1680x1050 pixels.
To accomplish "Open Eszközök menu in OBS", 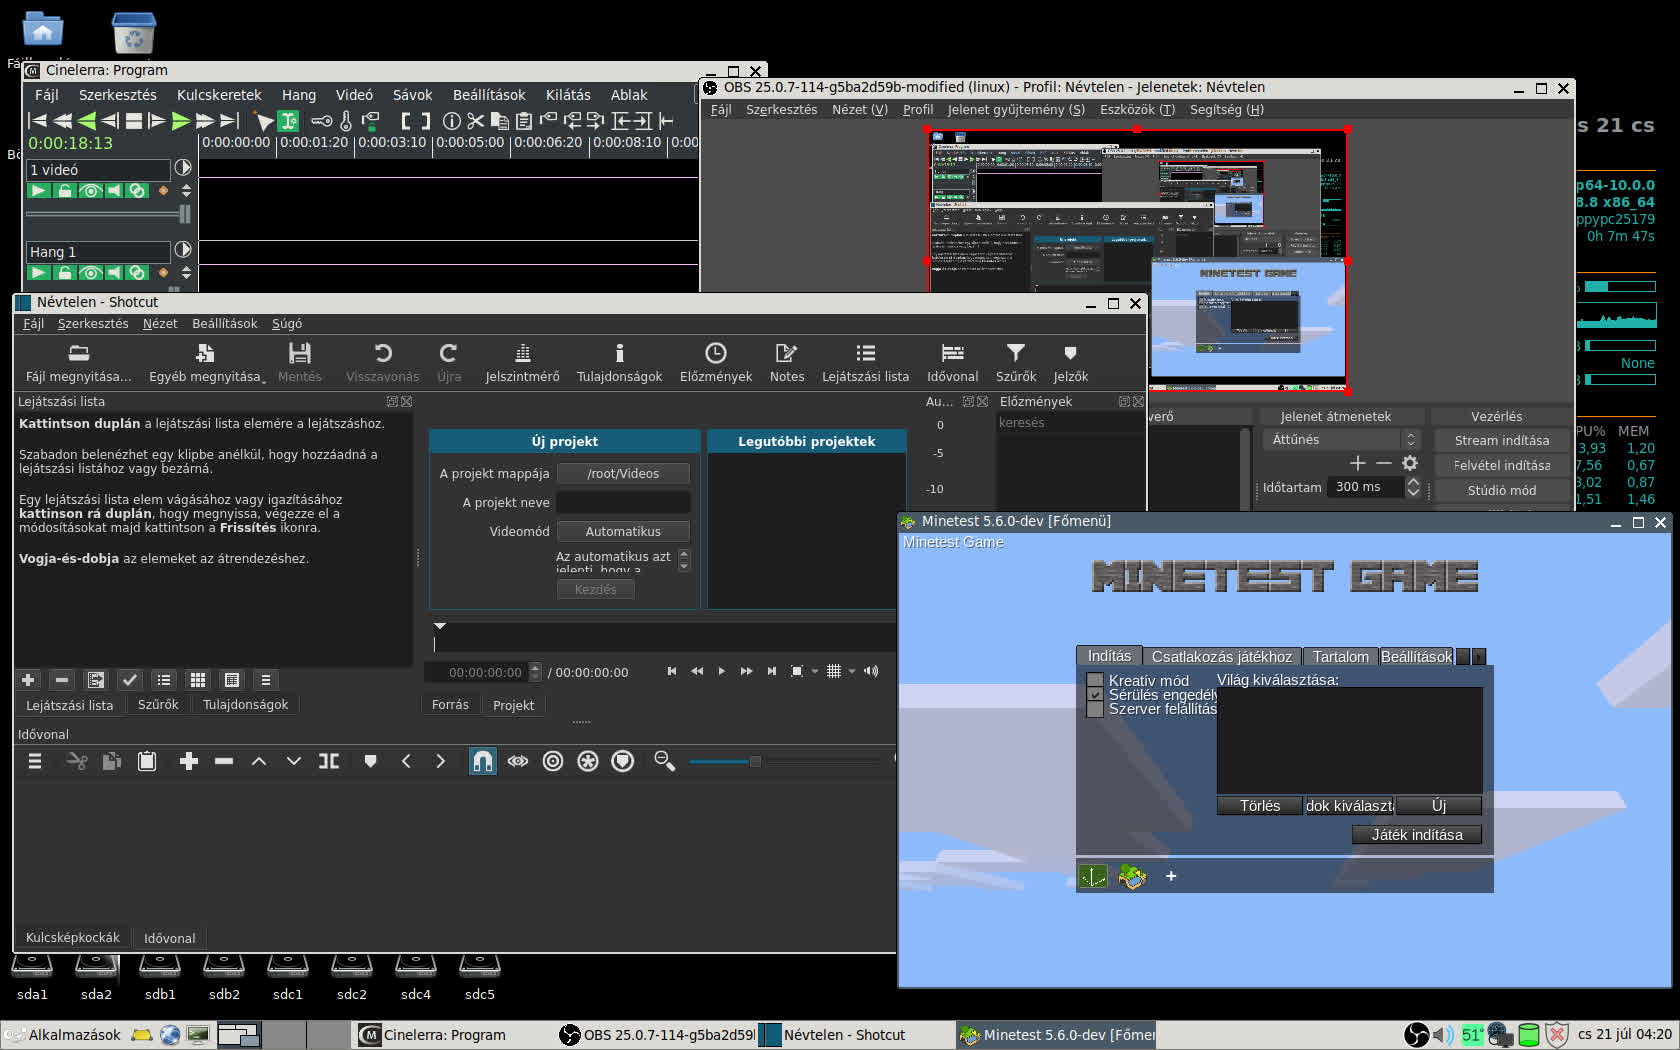I will coord(1137,110).
